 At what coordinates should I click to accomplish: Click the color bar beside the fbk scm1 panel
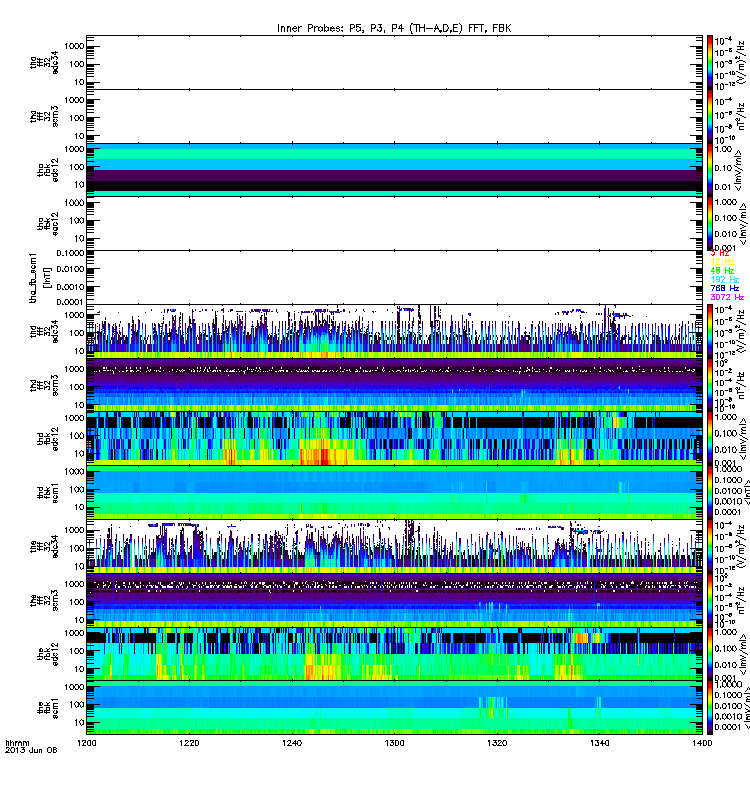pyautogui.click(x=710, y=708)
